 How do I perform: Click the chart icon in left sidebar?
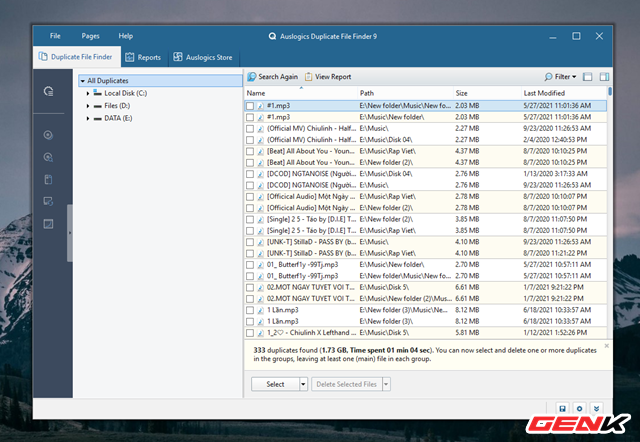(x=48, y=224)
